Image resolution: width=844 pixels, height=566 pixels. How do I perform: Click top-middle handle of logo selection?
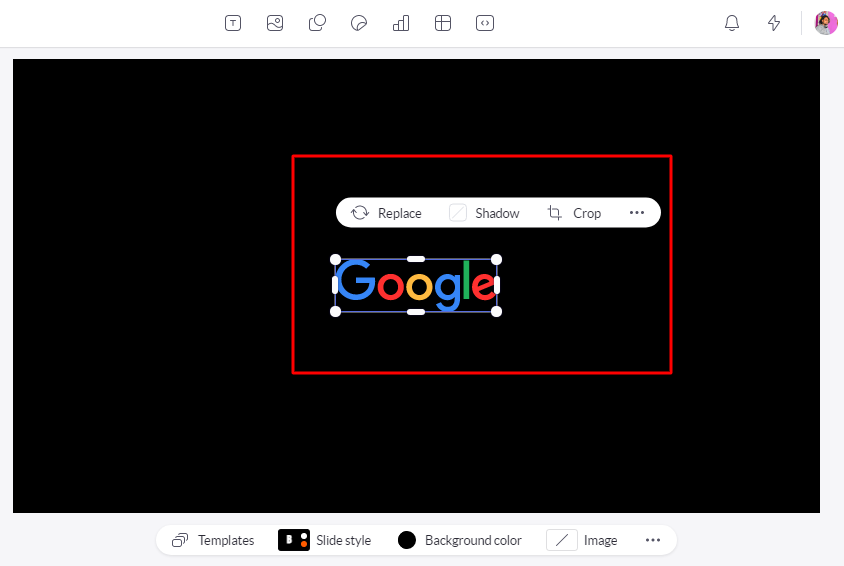coord(416,259)
